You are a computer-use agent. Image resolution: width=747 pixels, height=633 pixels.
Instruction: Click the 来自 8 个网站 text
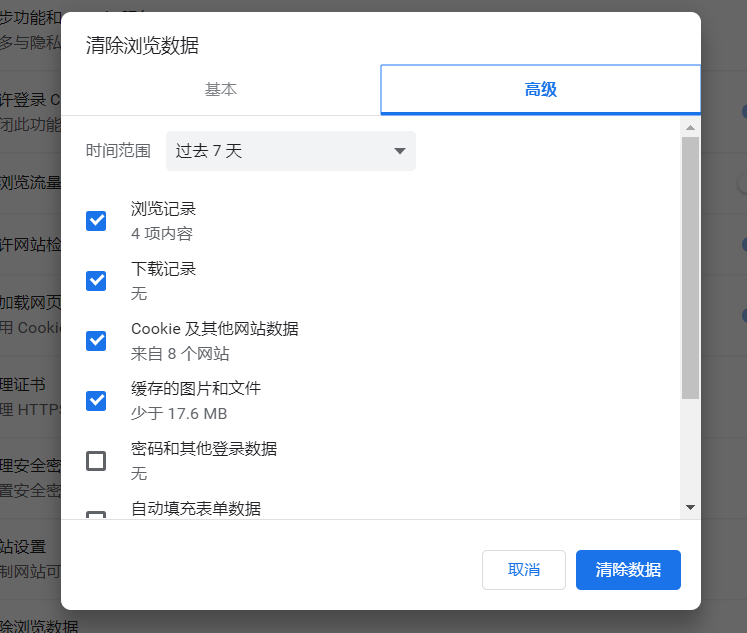coord(180,353)
